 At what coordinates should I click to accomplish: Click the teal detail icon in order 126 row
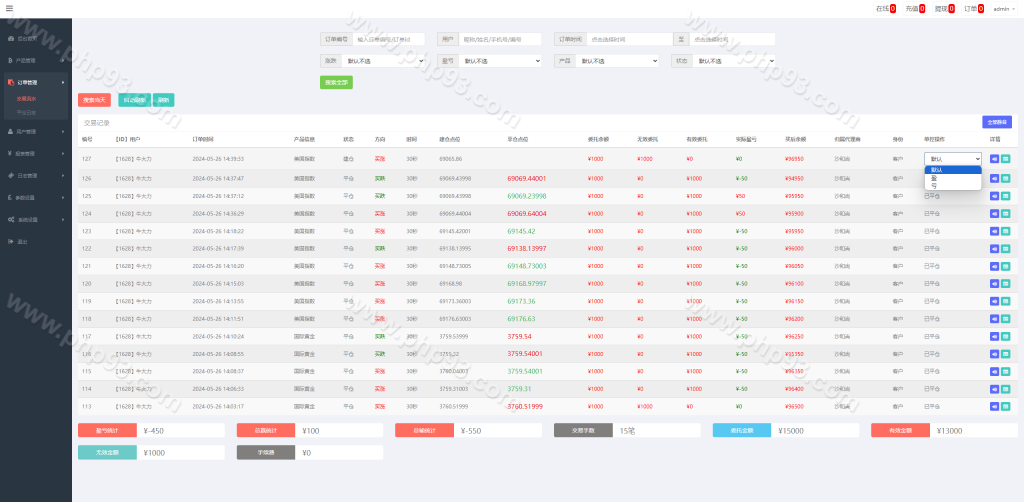[1006, 178]
